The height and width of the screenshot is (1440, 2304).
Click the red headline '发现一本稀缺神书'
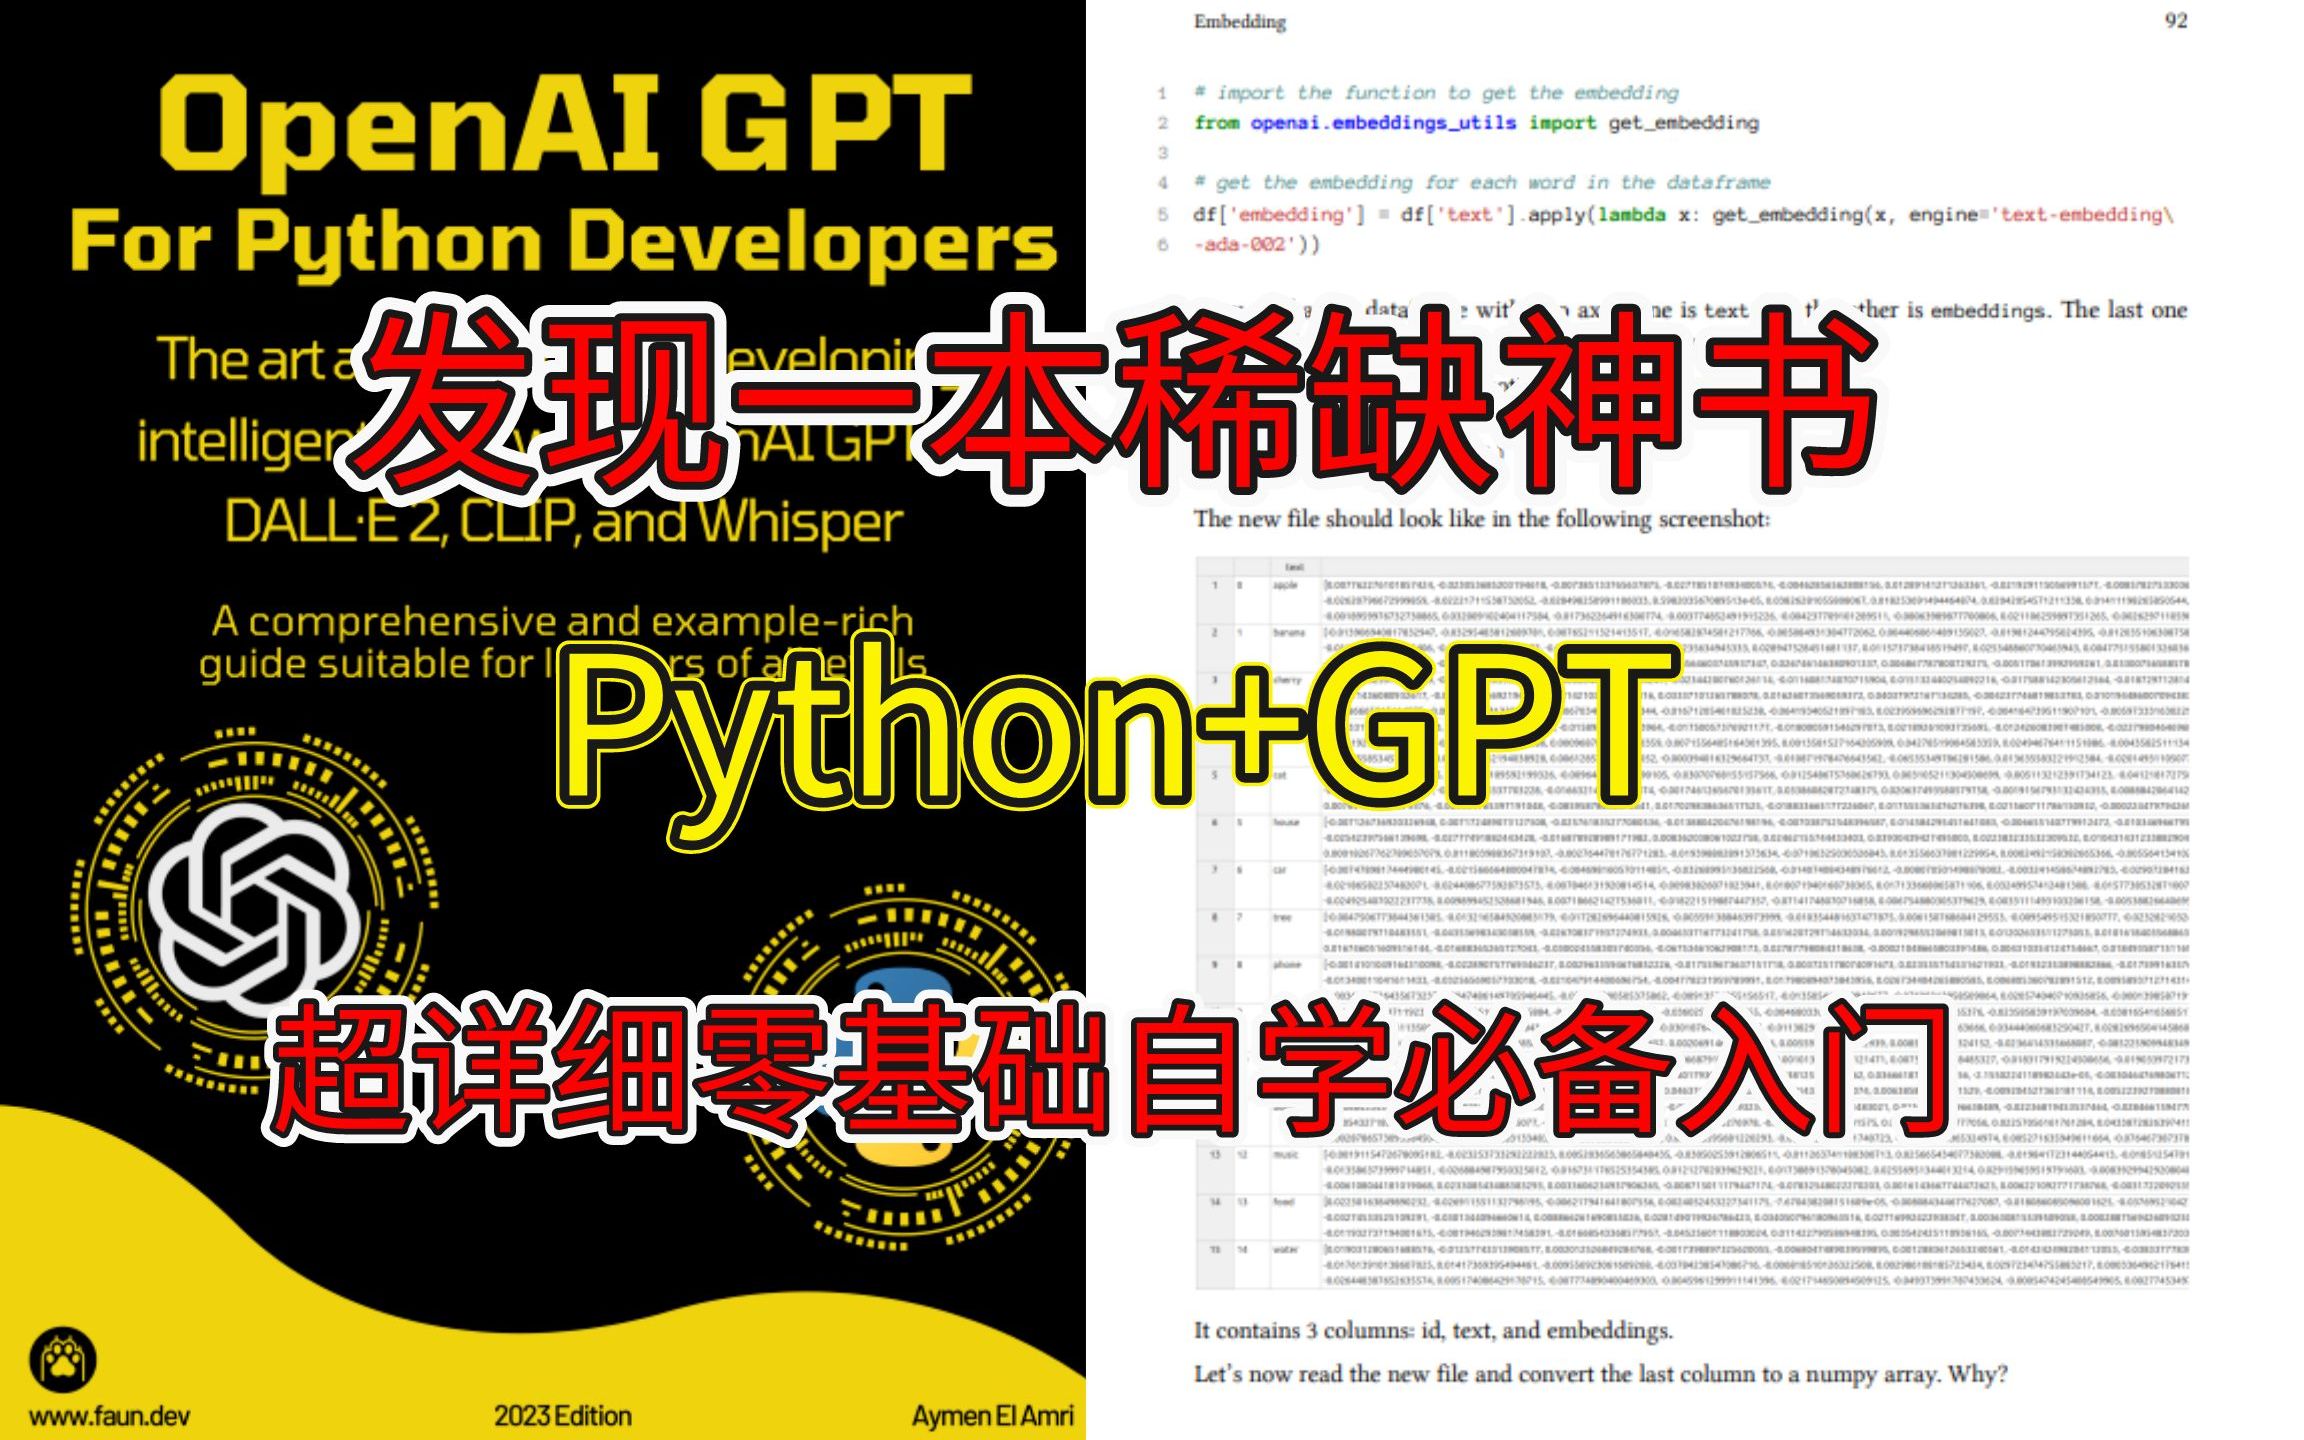[x=1112, y=401]
